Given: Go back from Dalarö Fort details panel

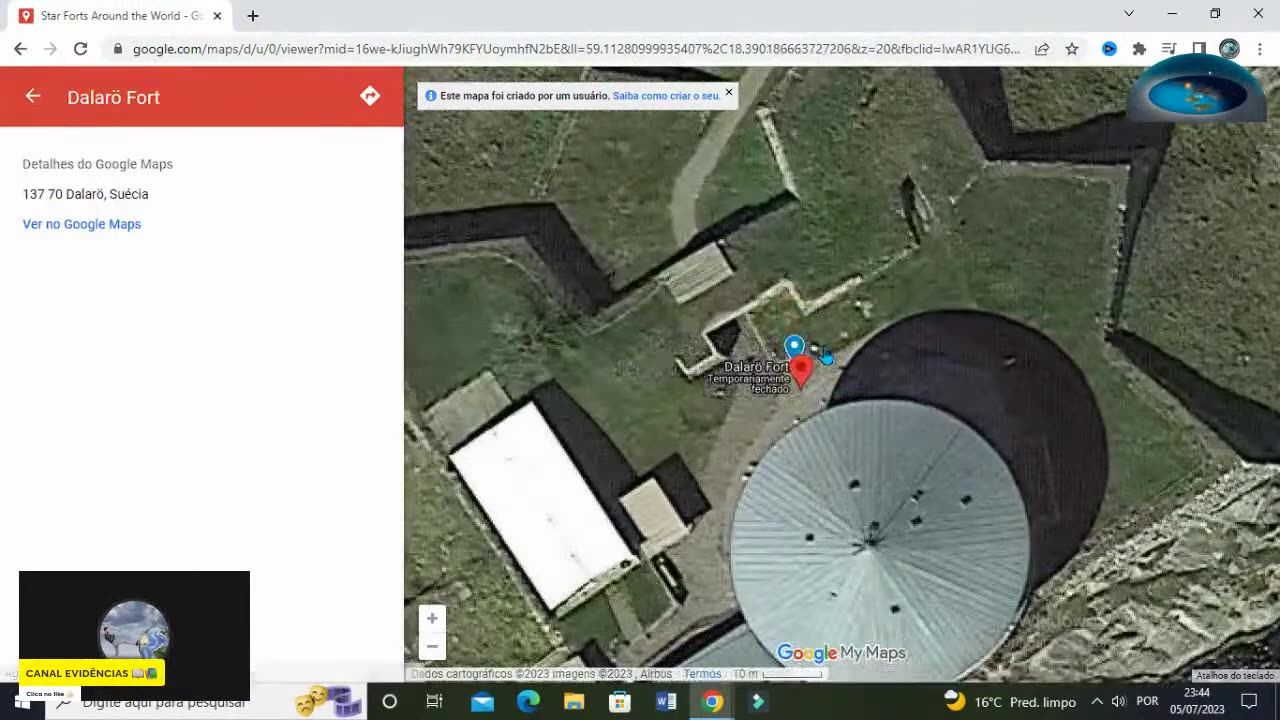Looking at the screenshot, I should point(33,96).
